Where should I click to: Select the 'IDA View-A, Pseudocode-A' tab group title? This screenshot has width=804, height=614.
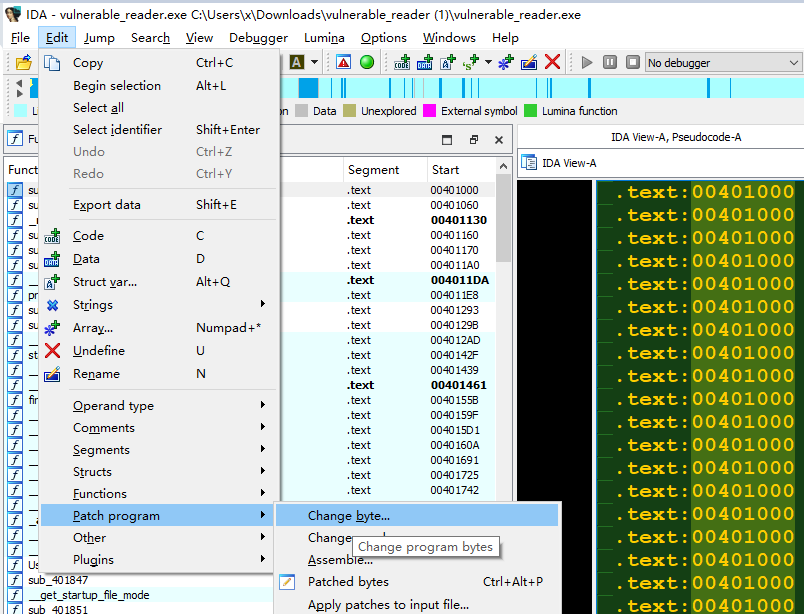coord(676,137)
